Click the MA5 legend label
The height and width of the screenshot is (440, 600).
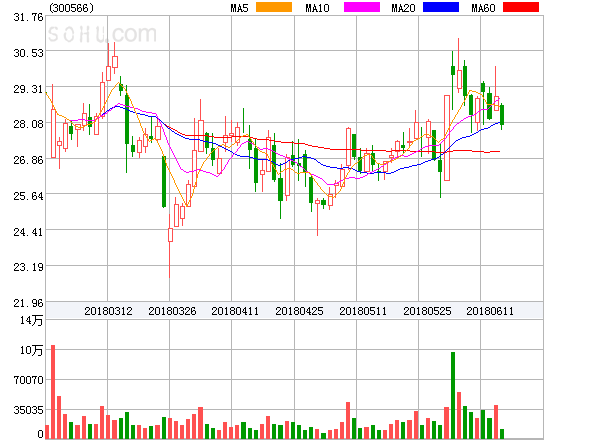coord(240,8)
